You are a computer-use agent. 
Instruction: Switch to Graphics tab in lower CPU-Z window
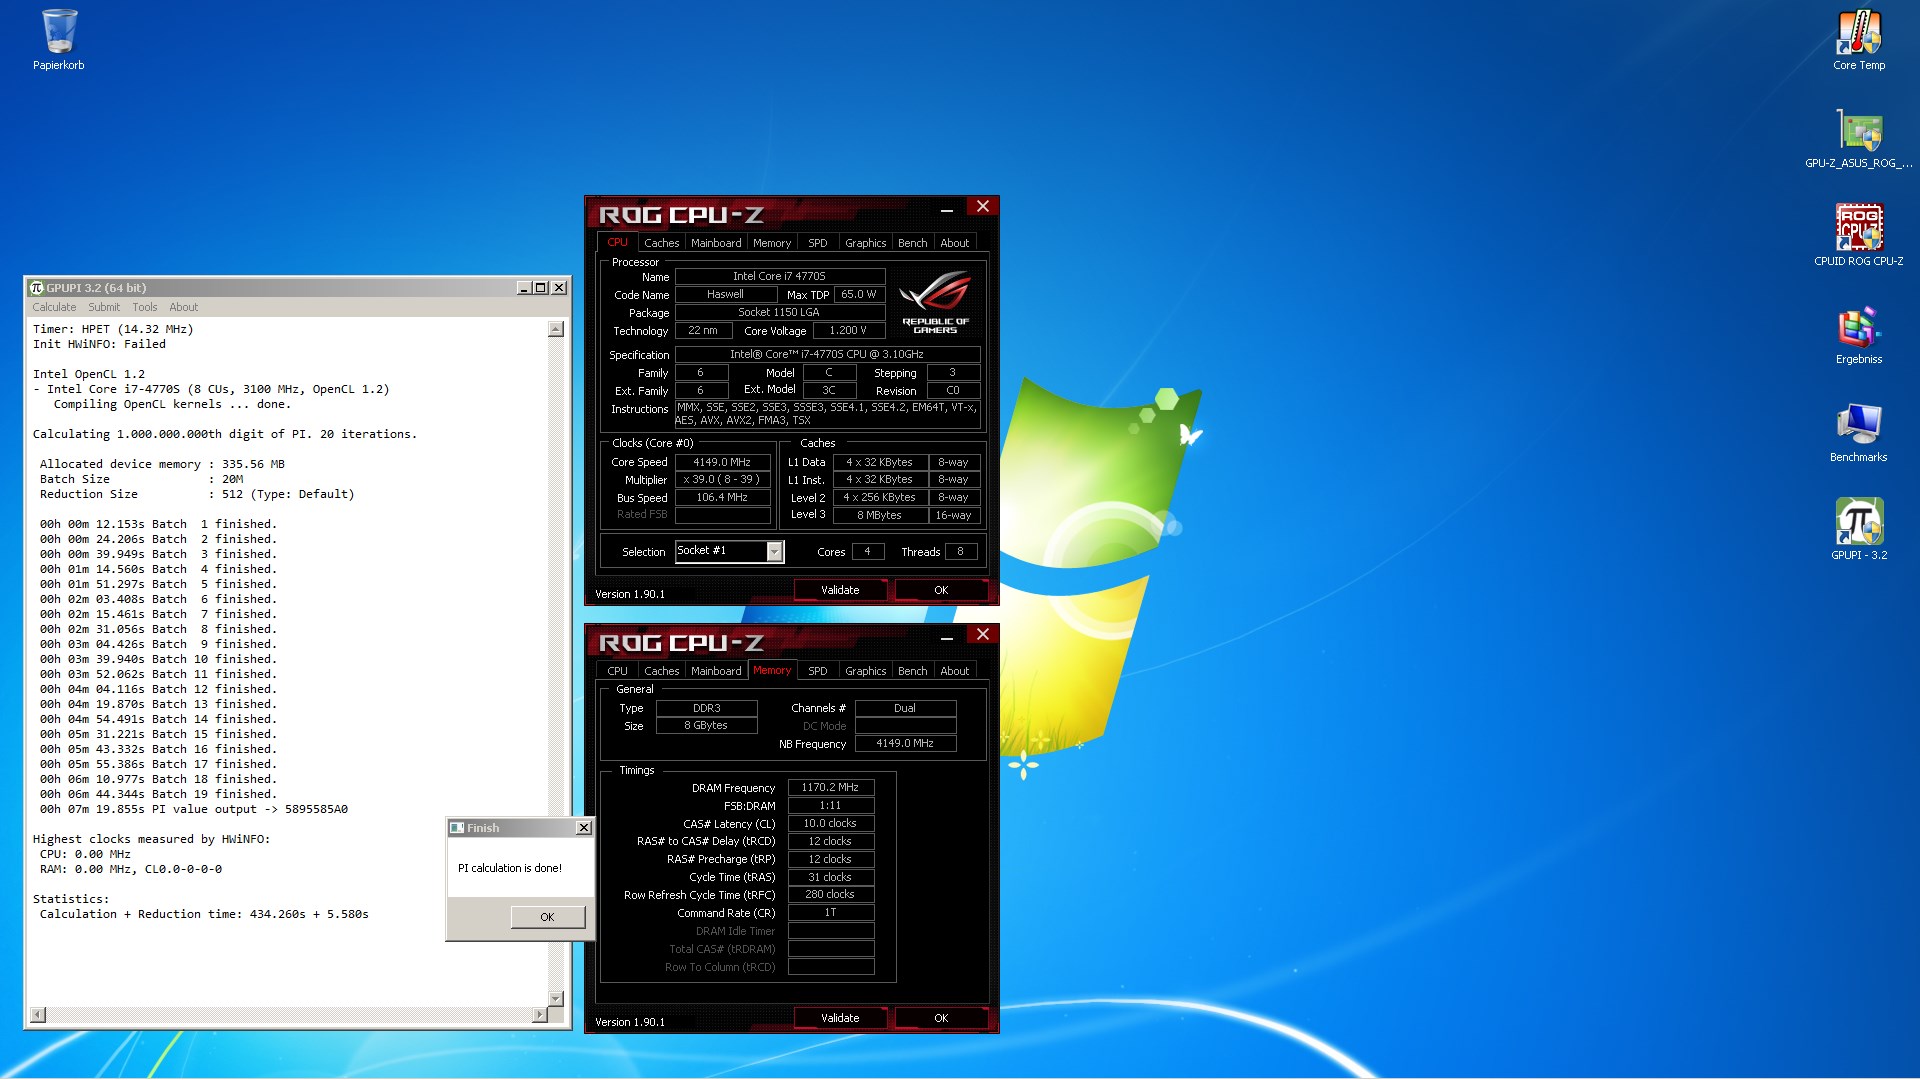pos(865,671)
